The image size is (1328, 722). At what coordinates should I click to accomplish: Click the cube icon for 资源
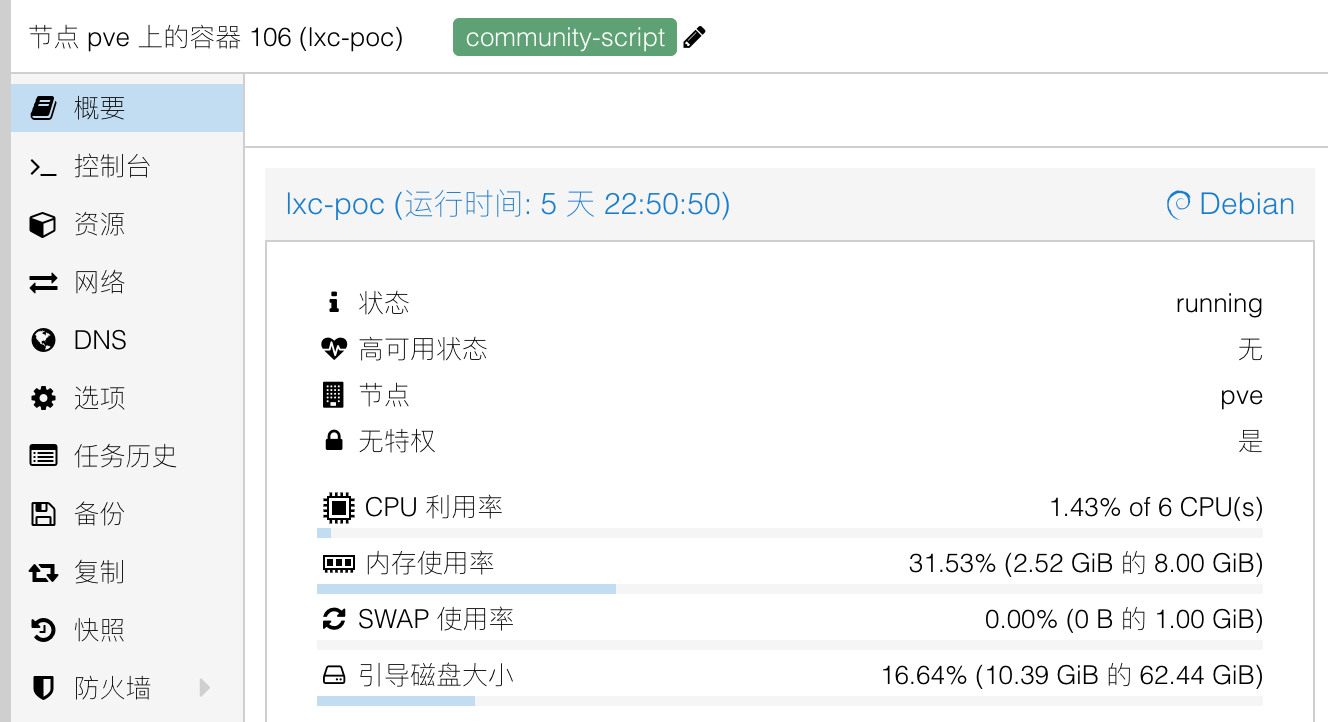[43, 225]
